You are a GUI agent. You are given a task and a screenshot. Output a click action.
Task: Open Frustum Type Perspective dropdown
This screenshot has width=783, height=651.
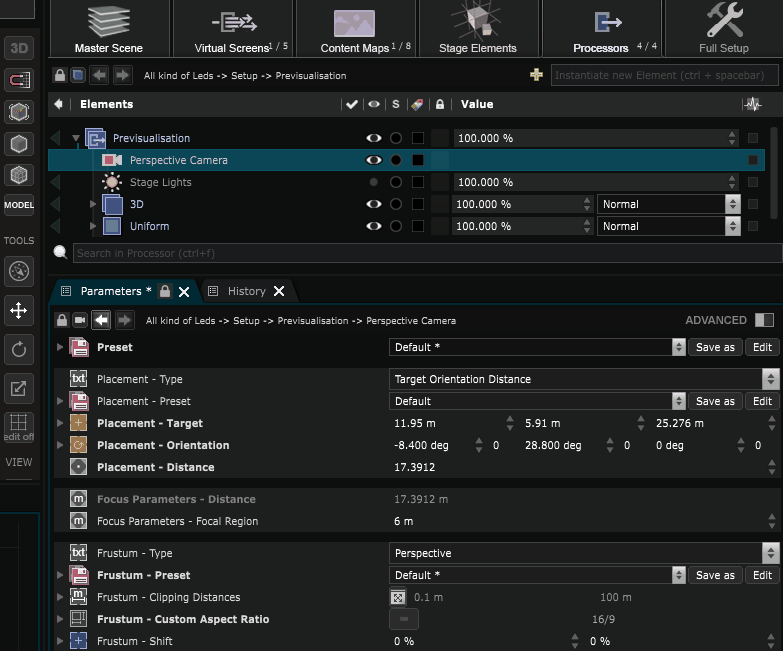[584, 553]
